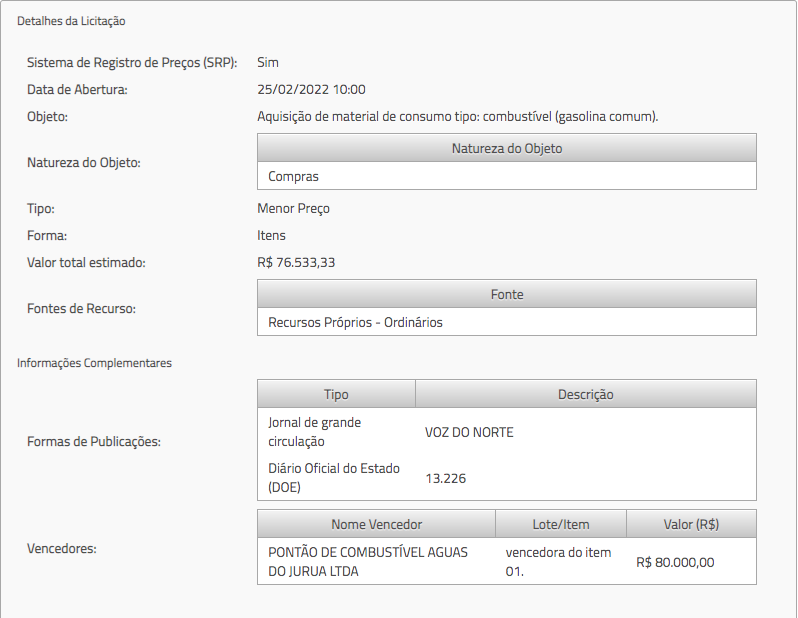This screenshot has width=798, height=618.
Task: Select the Compras table cell
Action: 294,176
